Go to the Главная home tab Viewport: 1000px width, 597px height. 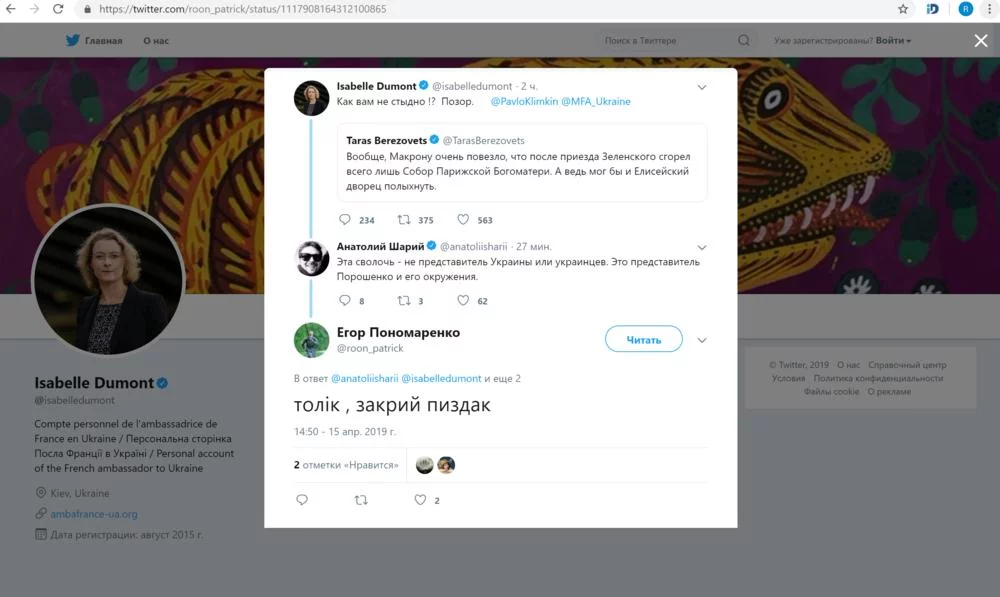[x=94, y=41]
